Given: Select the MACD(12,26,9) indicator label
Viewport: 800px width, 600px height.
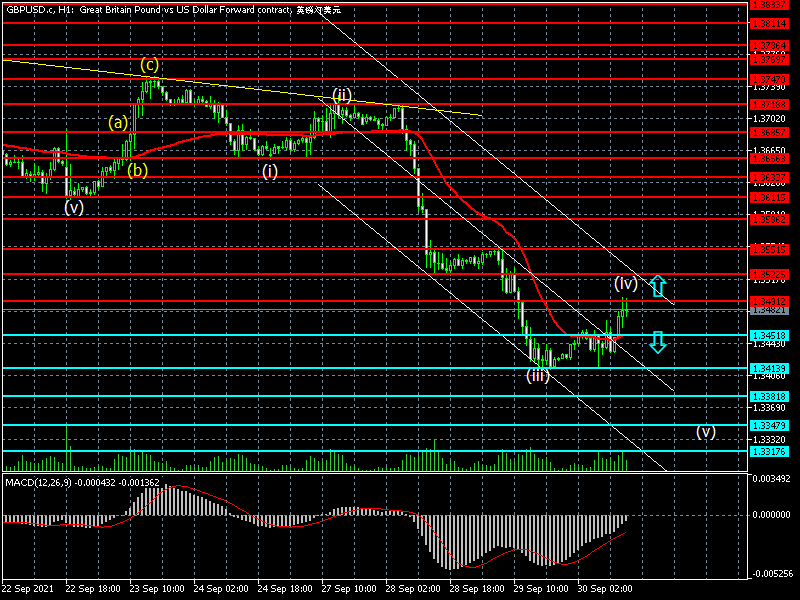Looking at the screenshot, I should (x=82, y=482).
